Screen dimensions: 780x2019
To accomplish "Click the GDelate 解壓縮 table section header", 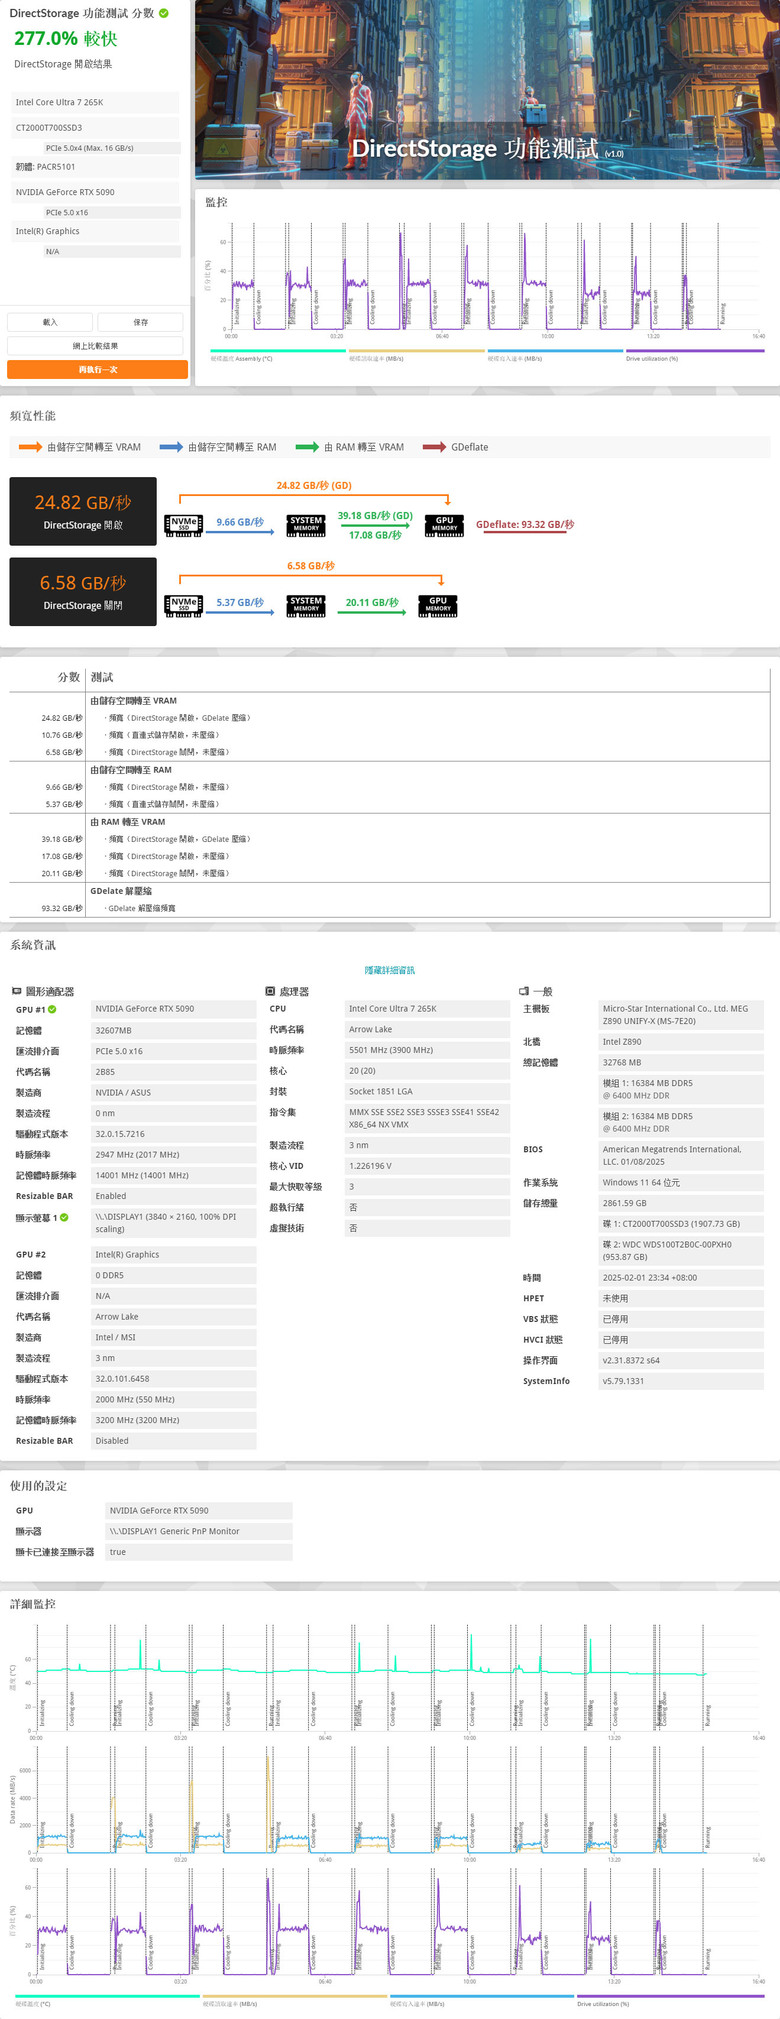I will 121,891.
